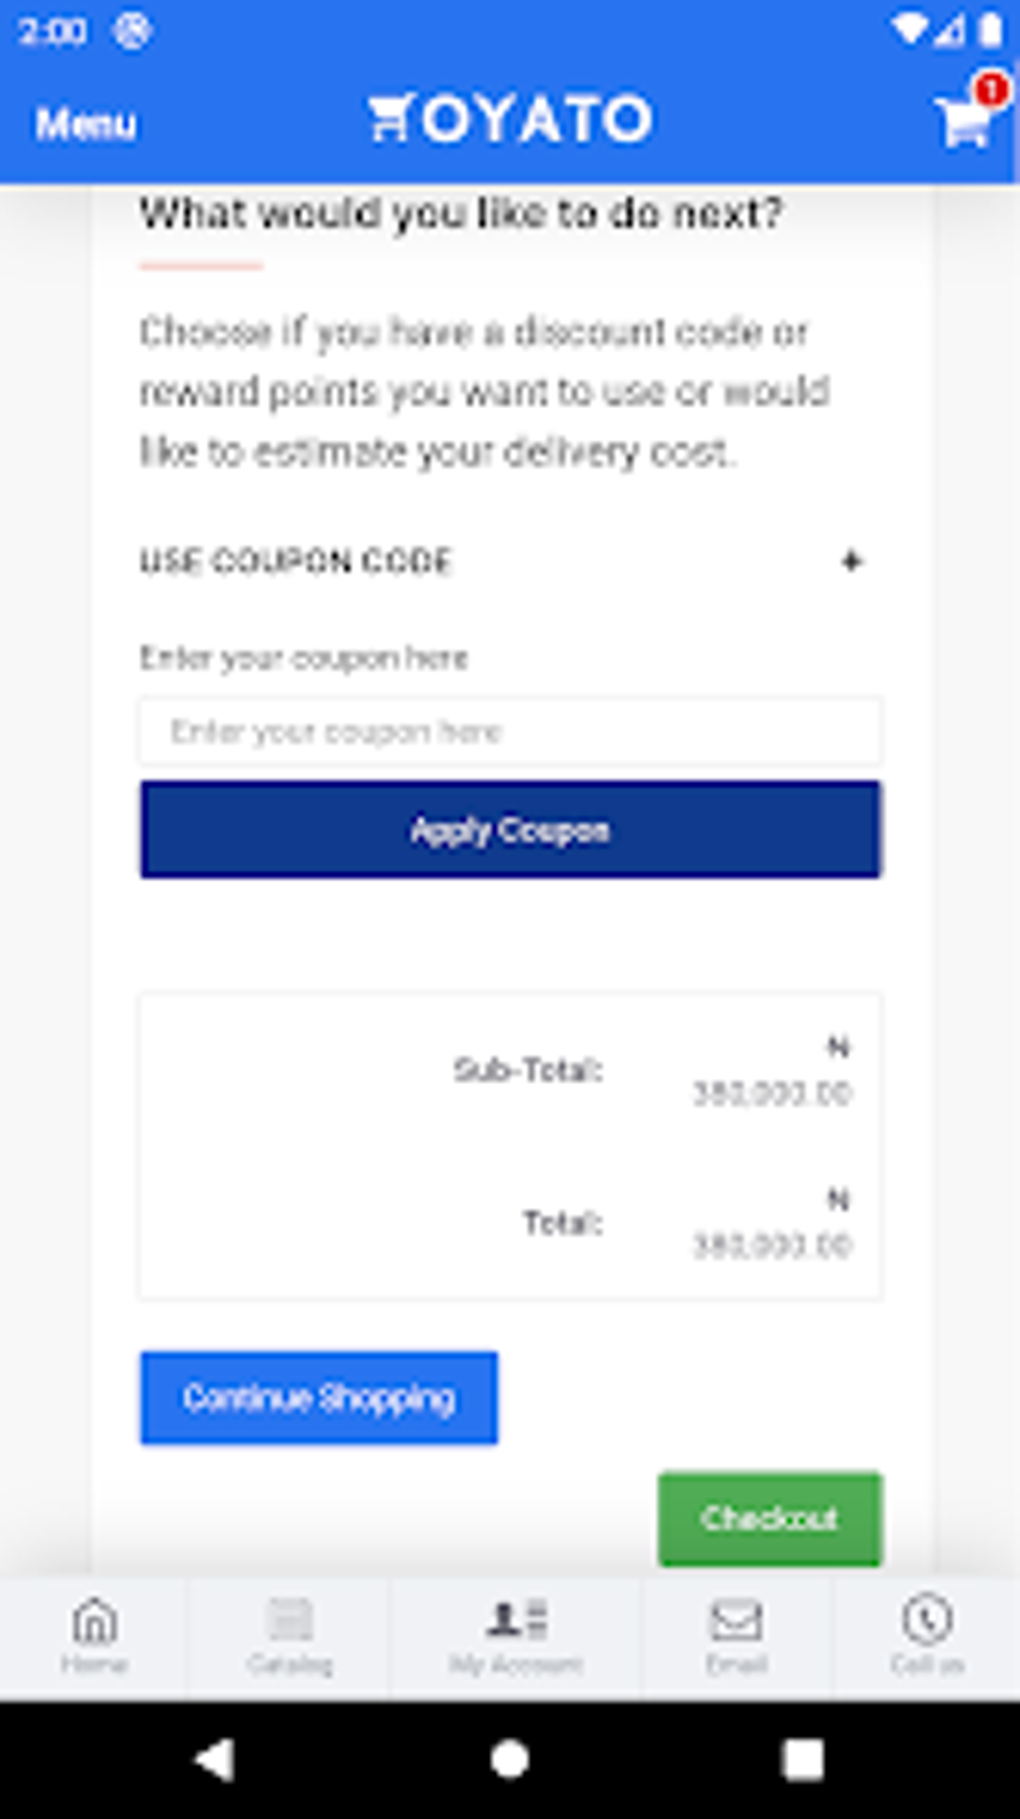
Task: Open the Catalog icon
Action: click(290, 1622)
